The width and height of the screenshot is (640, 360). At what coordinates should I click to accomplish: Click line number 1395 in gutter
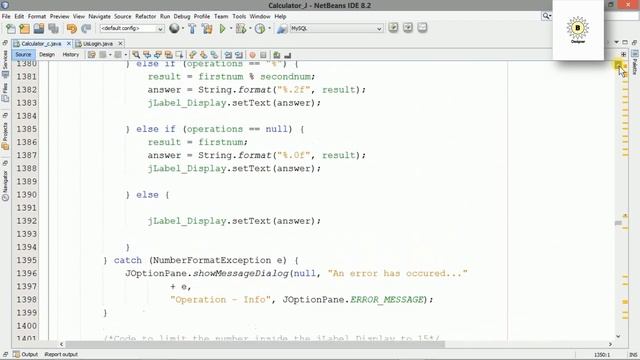click(x=27, y=260)
